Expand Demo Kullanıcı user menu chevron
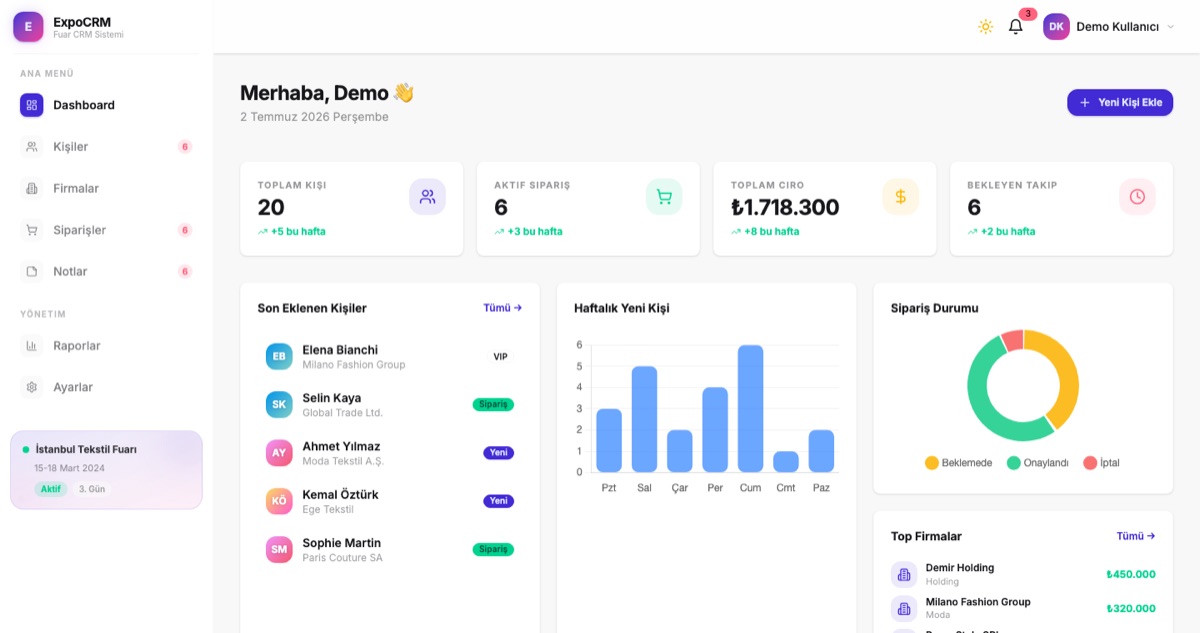 [1171, 27]
